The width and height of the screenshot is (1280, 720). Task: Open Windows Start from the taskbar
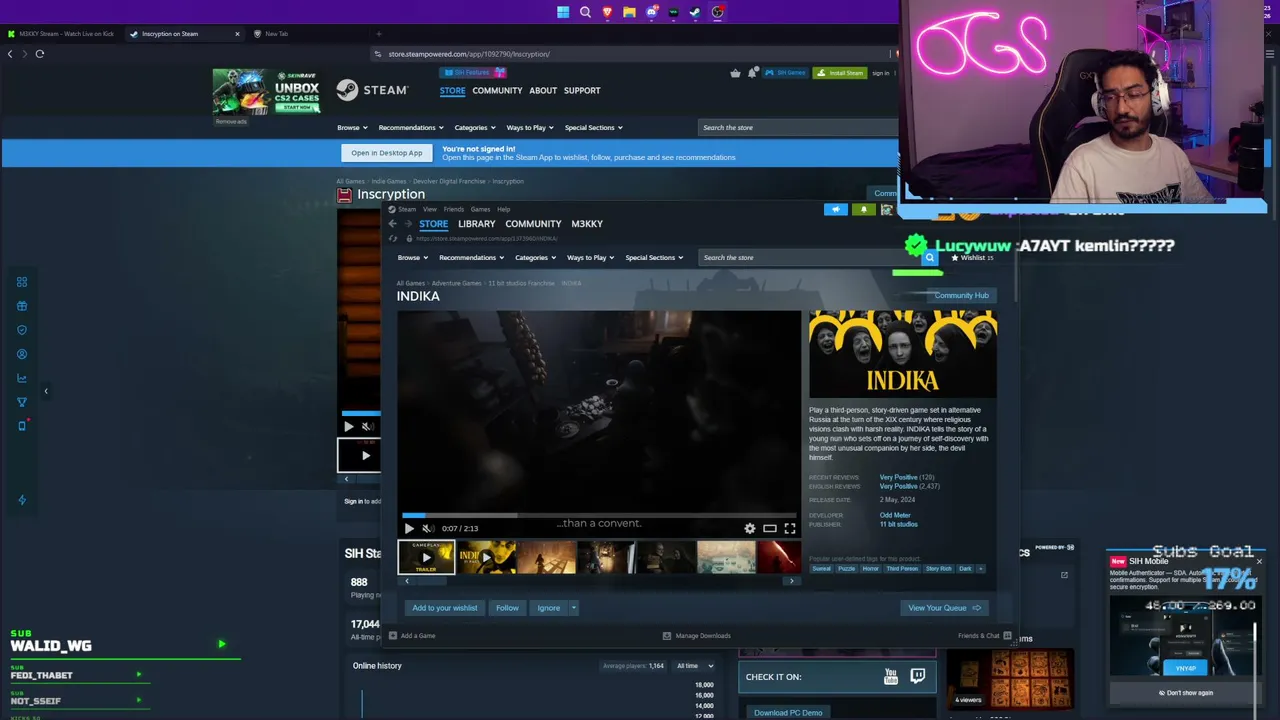pyautogui.click(x=563, y=12)
